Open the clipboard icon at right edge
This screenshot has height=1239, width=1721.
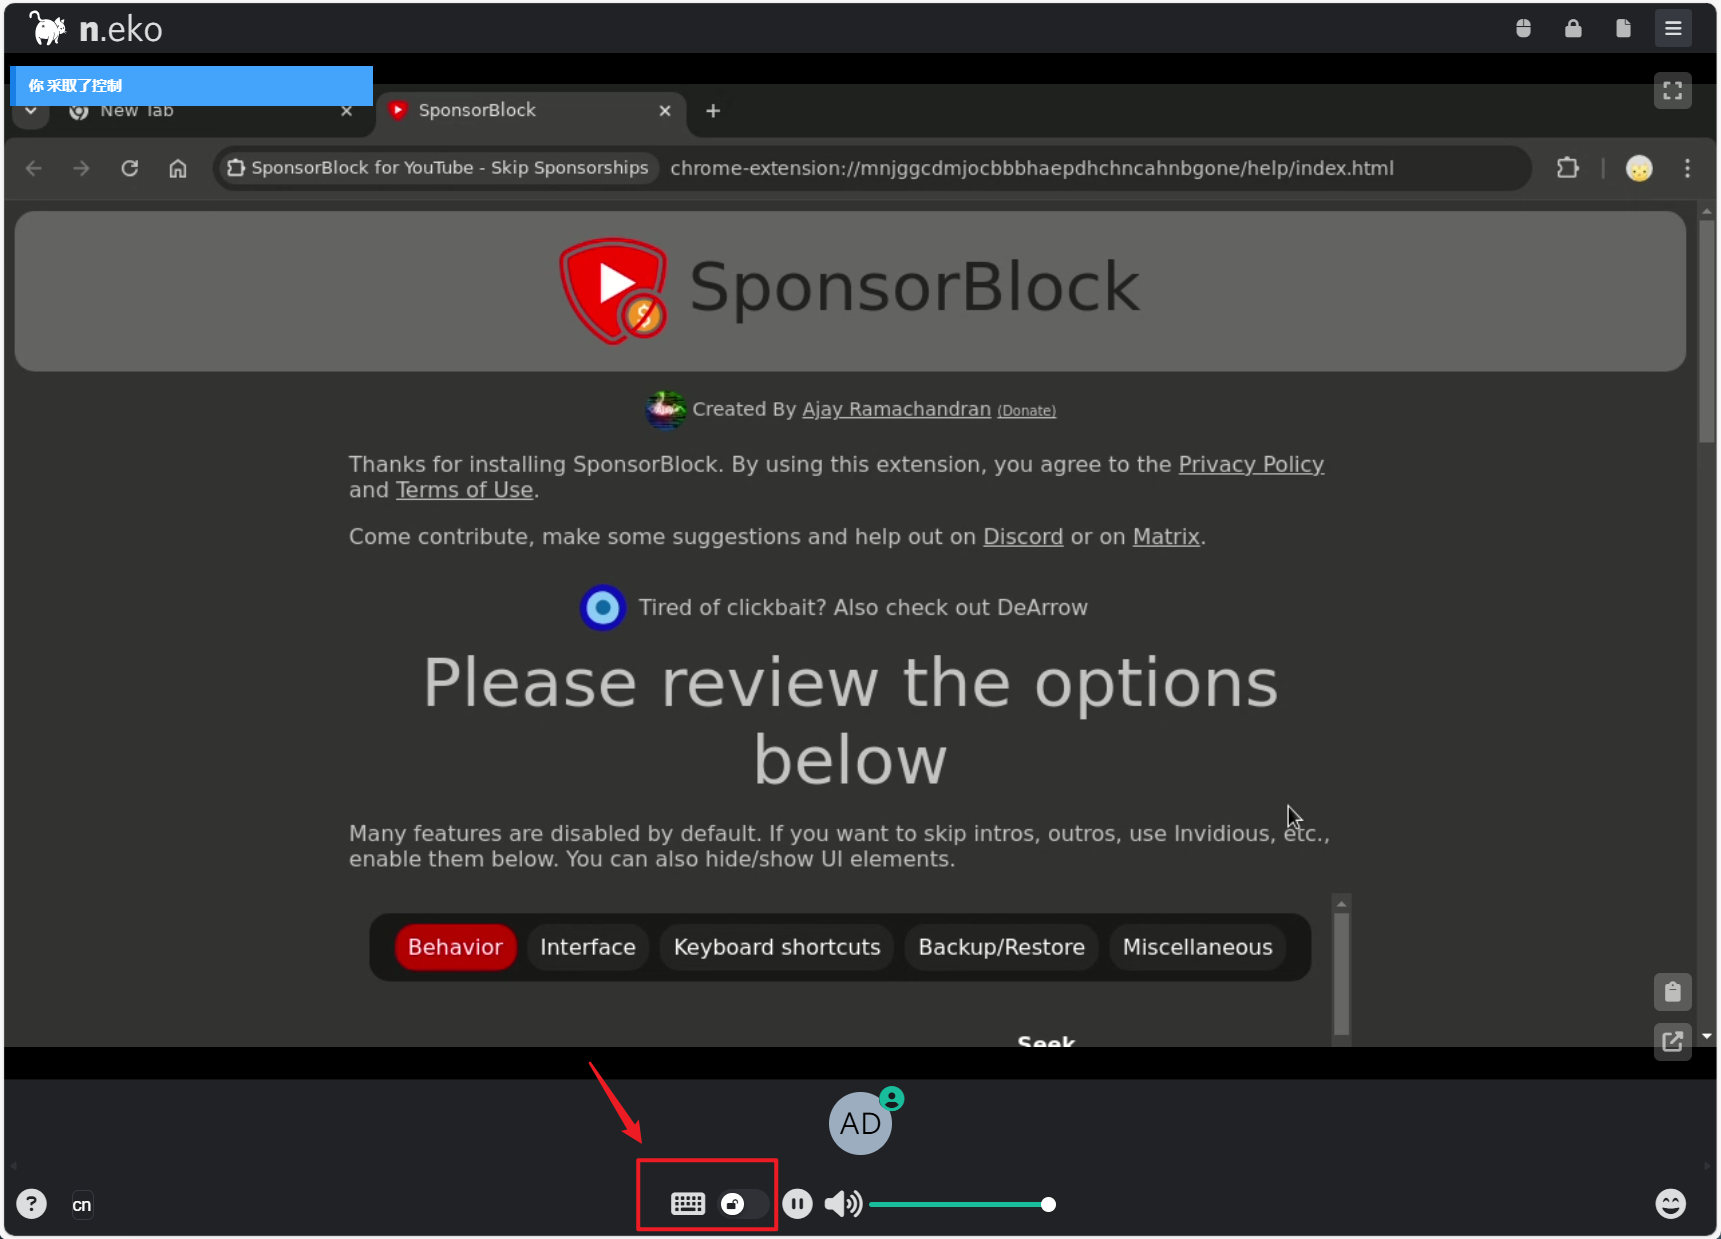pyautogui.click(x=1672, y=992)
